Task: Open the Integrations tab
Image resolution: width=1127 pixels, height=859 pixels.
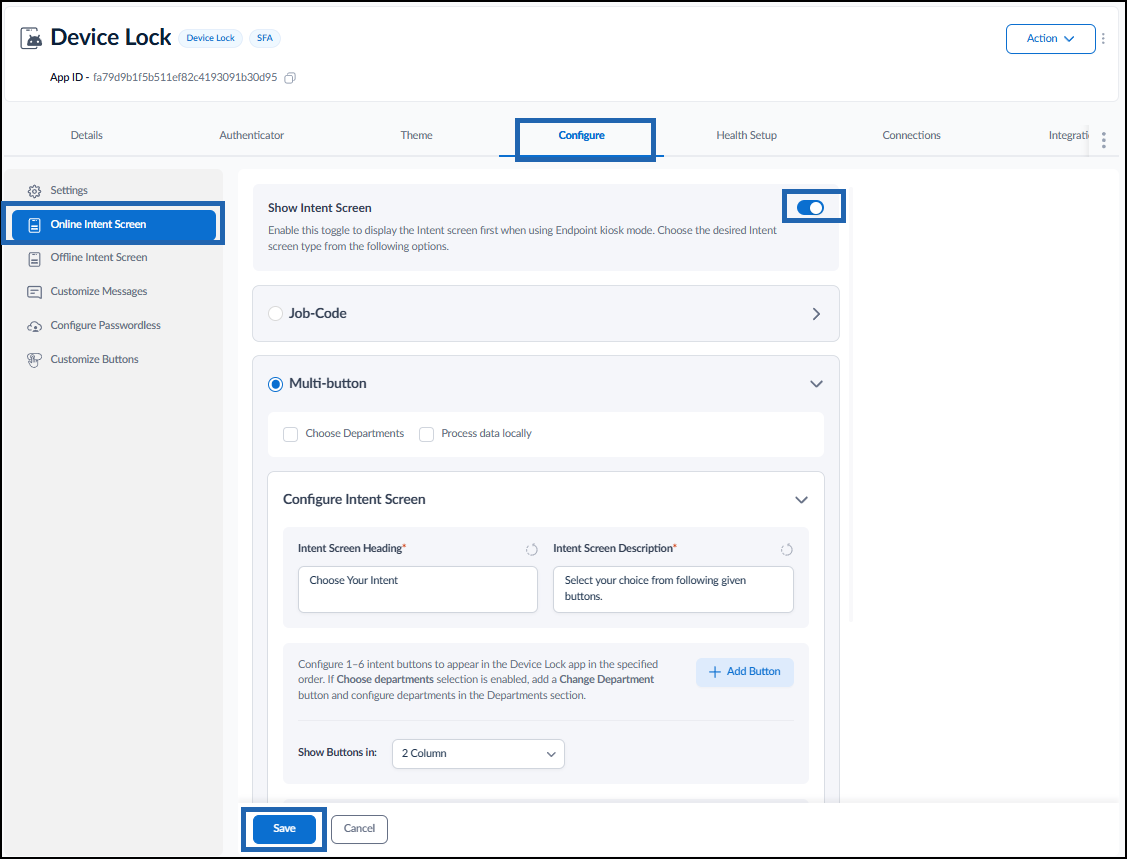Action: click(x=1069, y=135)
